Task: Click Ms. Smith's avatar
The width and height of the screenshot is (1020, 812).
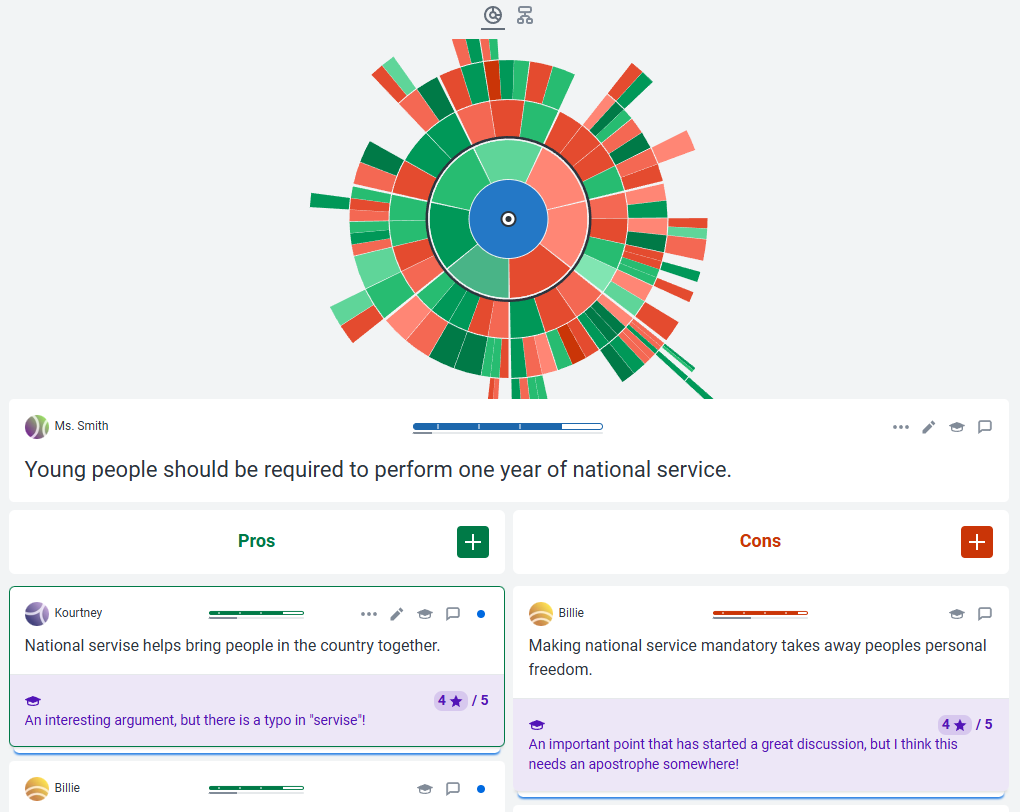Action: pyautogui.click(x=37, y=427)
